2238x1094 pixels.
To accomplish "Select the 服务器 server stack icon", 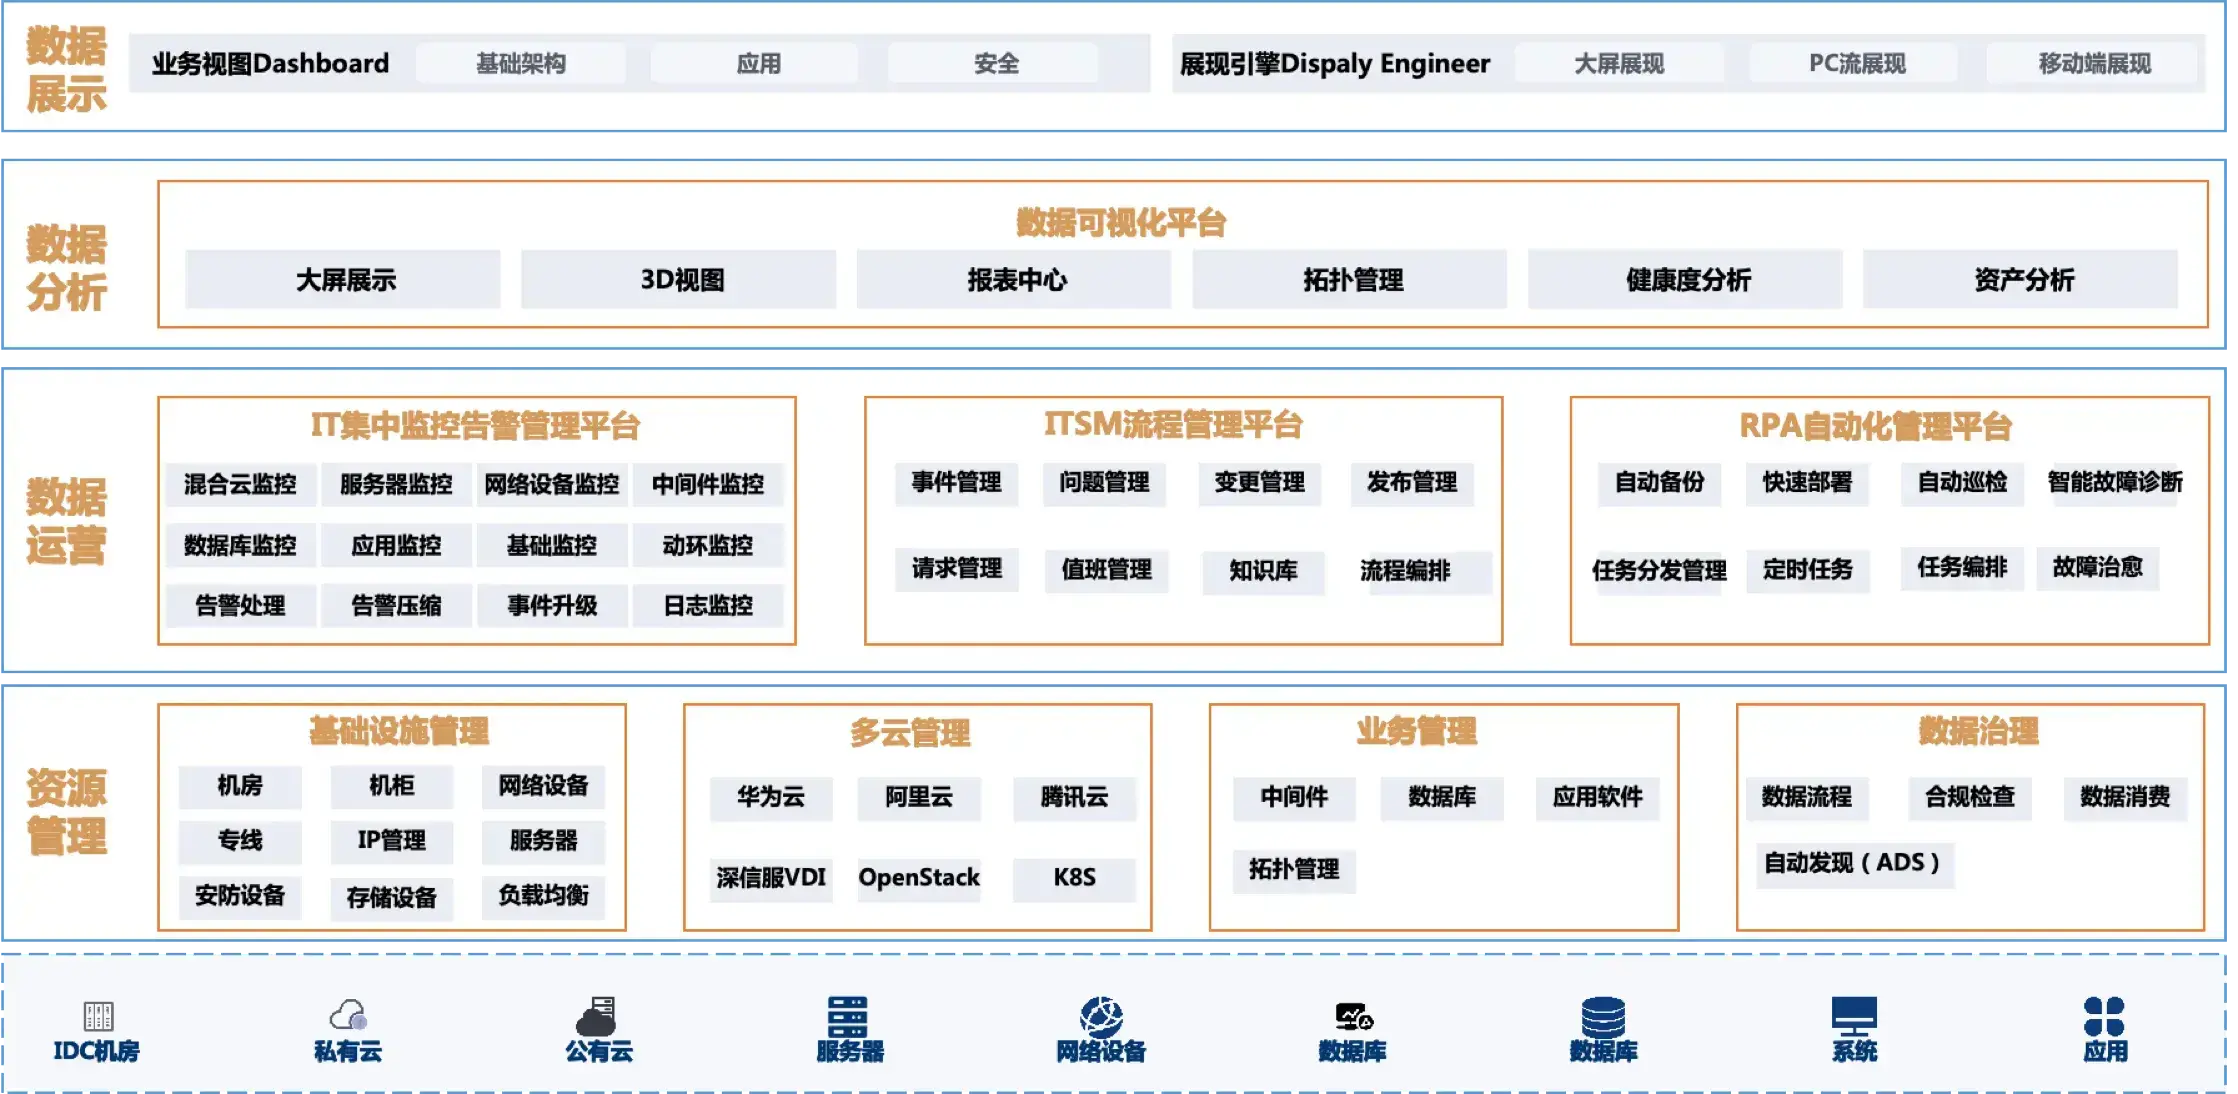I will [x=848, y=1016].
